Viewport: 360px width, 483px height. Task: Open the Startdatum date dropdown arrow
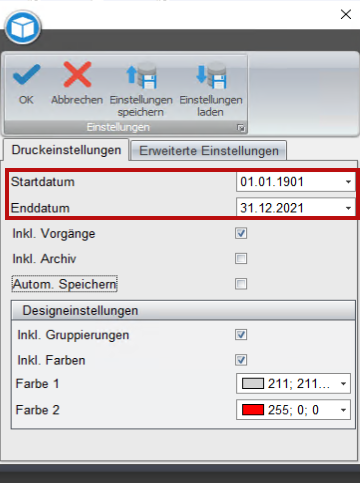click(x=348, y=182)
